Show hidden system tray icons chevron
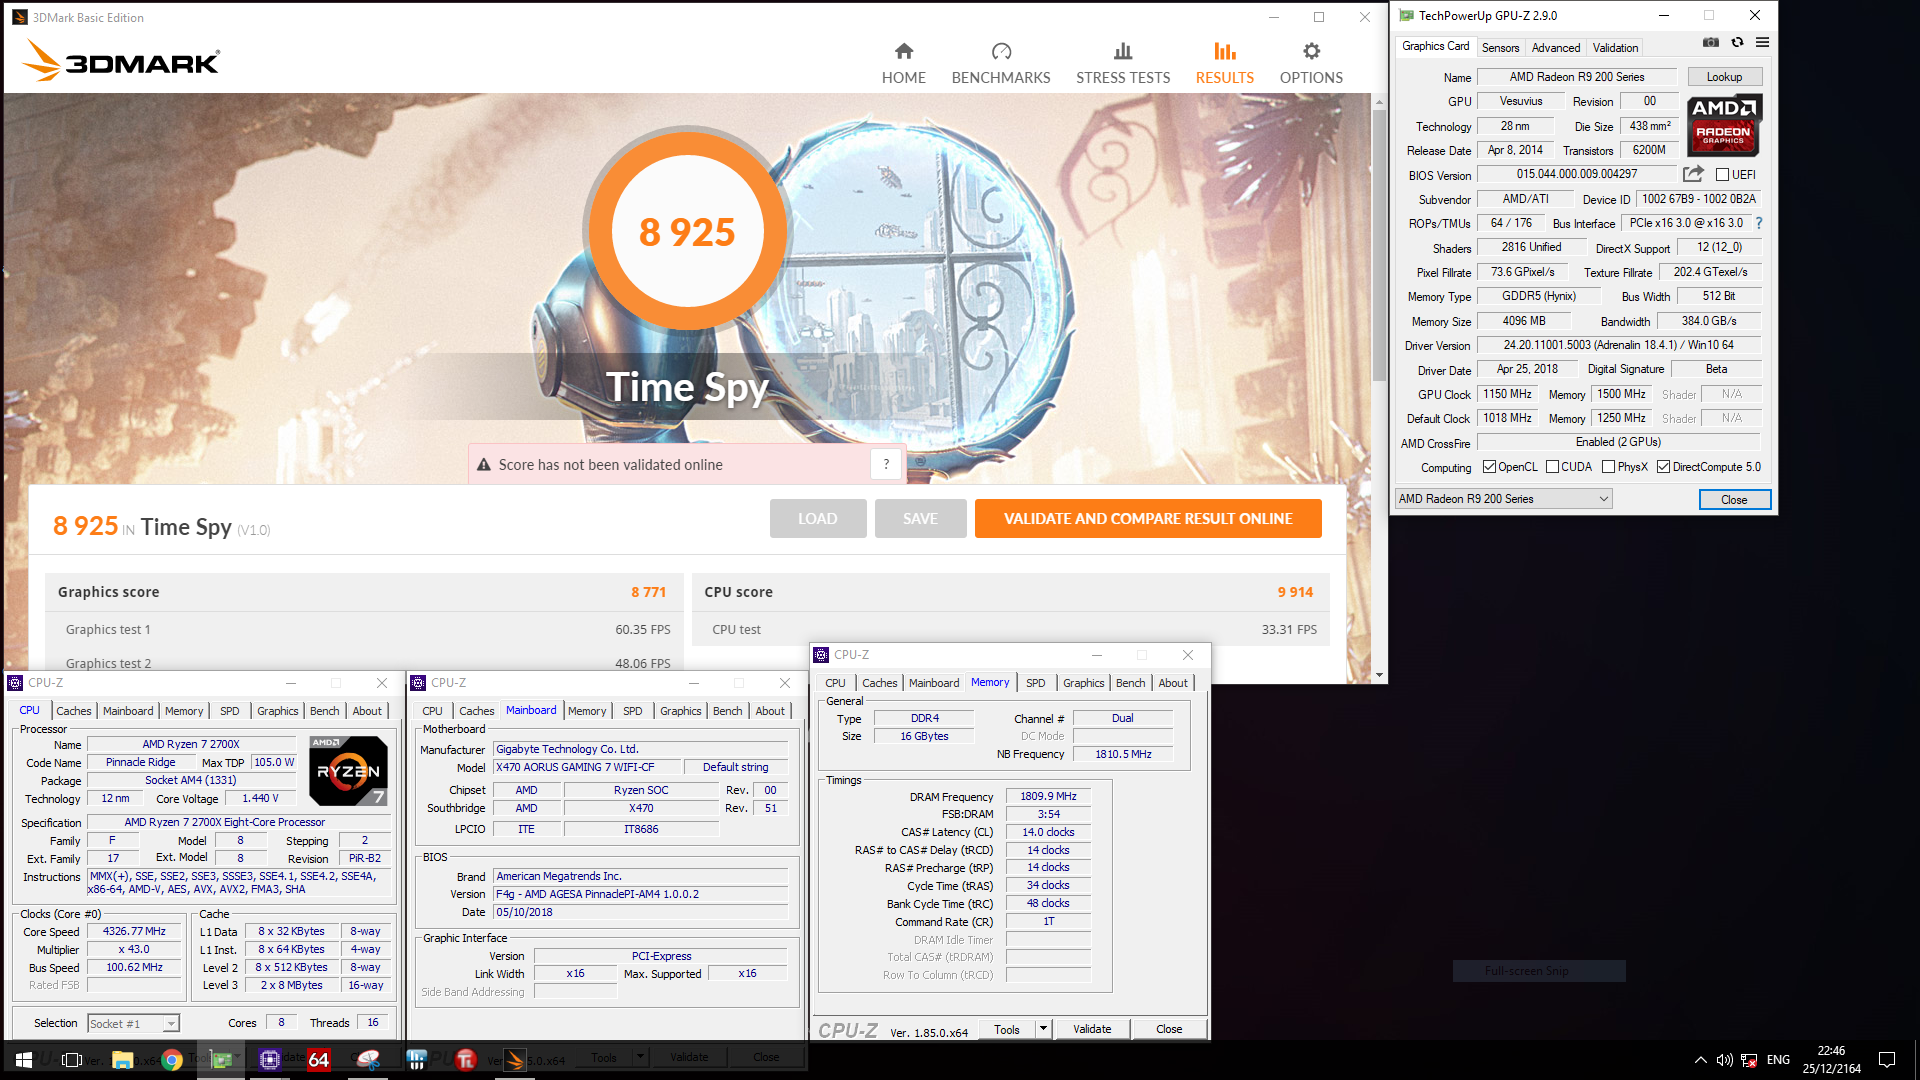 1700,1060
